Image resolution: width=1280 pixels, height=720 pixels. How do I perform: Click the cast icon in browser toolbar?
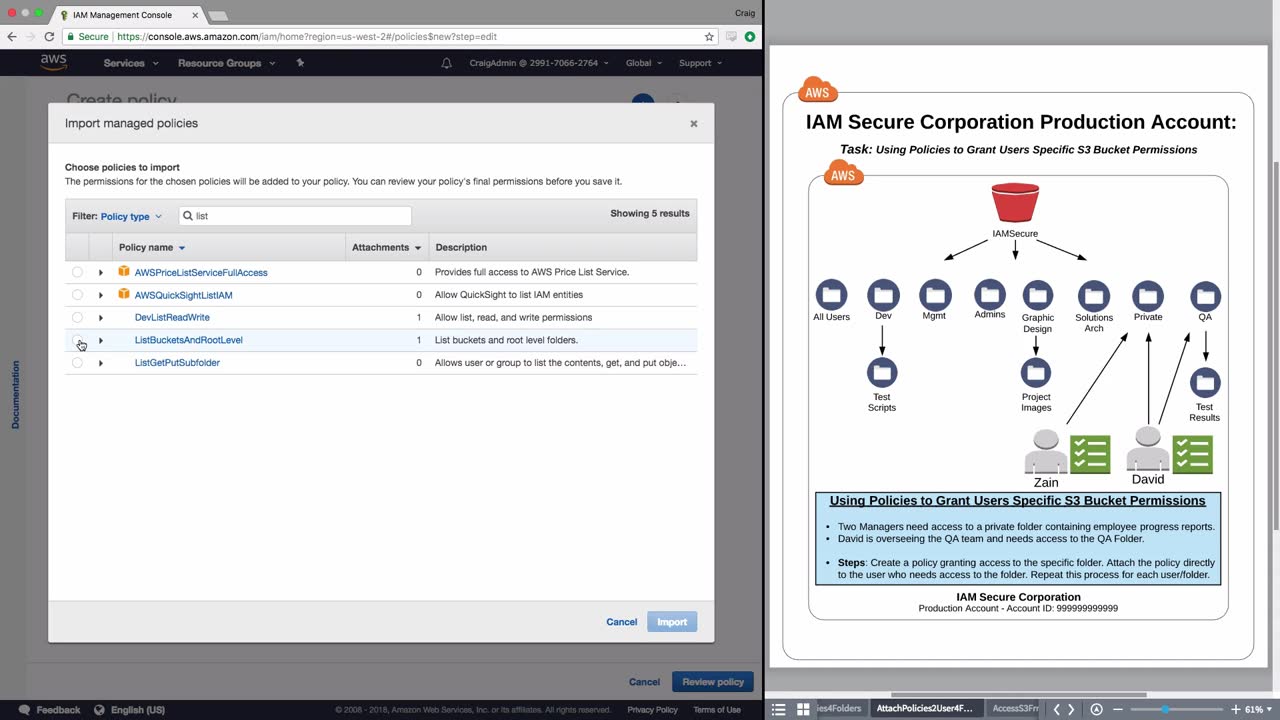click(731, 36)
